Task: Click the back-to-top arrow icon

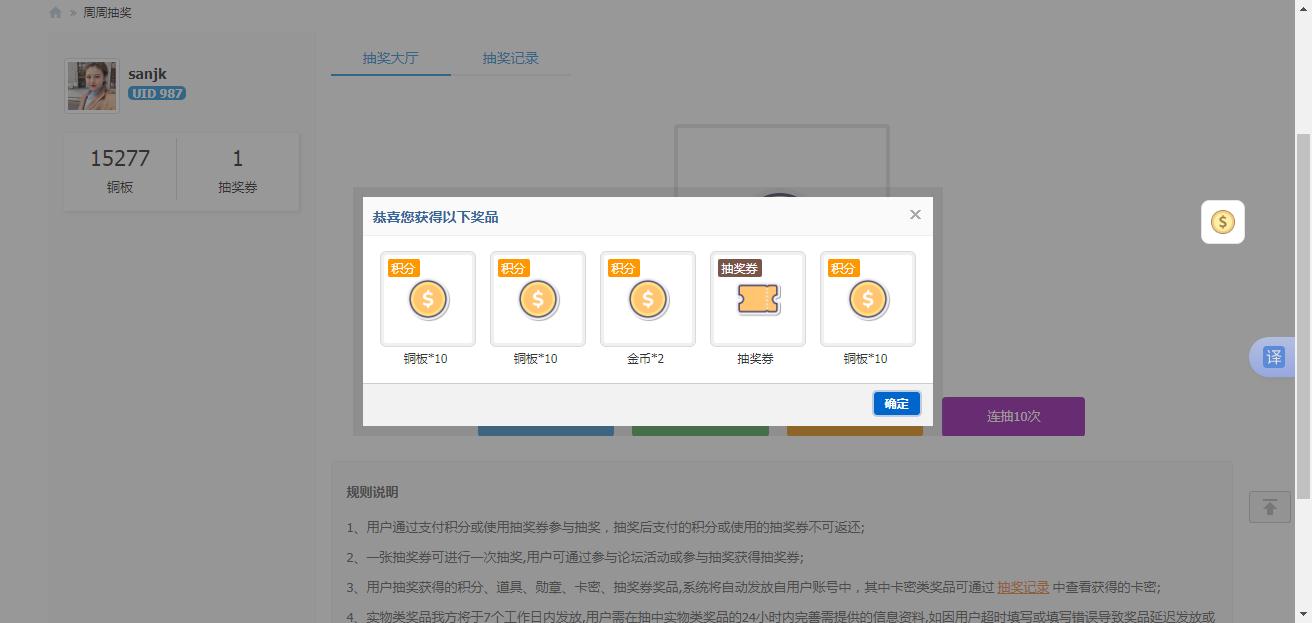Action: pyautogui.click(x=1269, y=507)
